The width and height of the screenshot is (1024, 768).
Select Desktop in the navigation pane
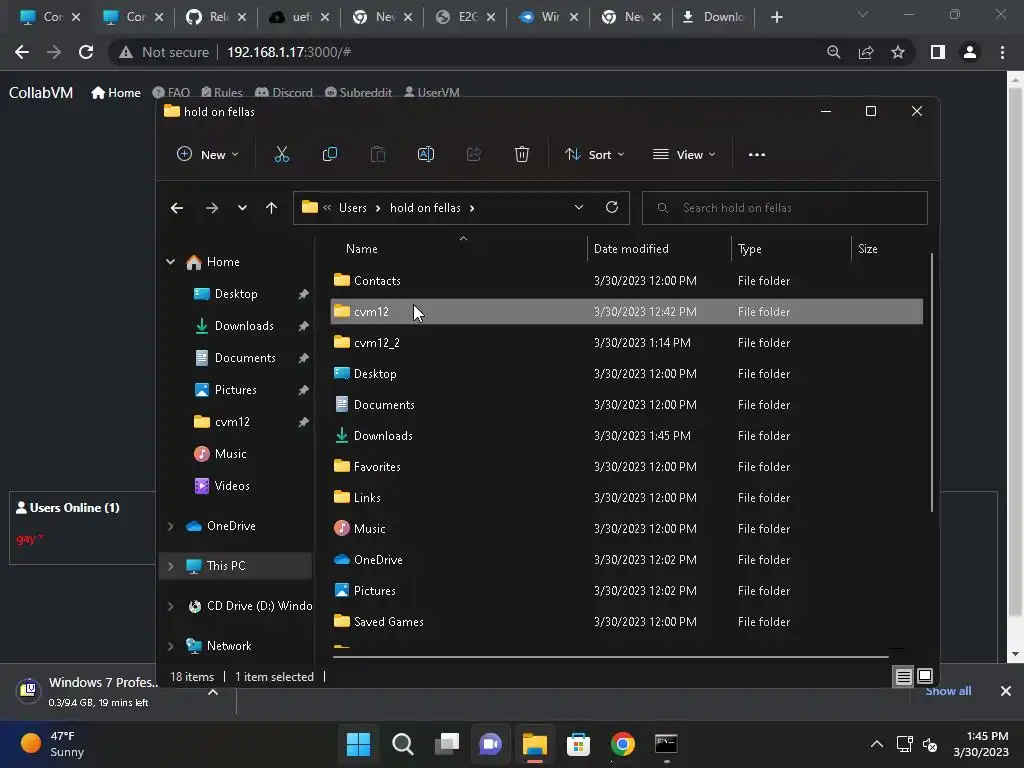[235, 294]
